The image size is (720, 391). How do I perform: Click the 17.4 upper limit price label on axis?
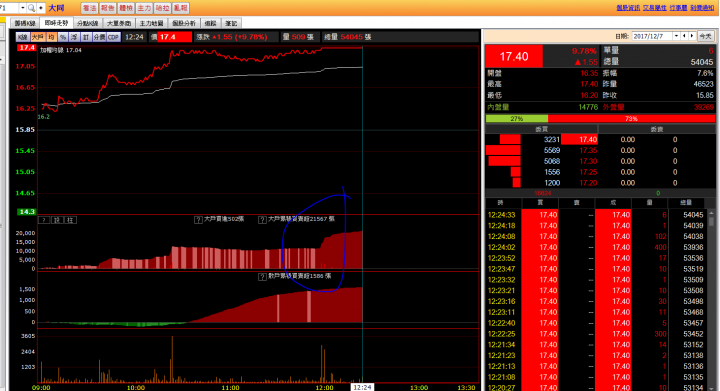tap(27, 47)
